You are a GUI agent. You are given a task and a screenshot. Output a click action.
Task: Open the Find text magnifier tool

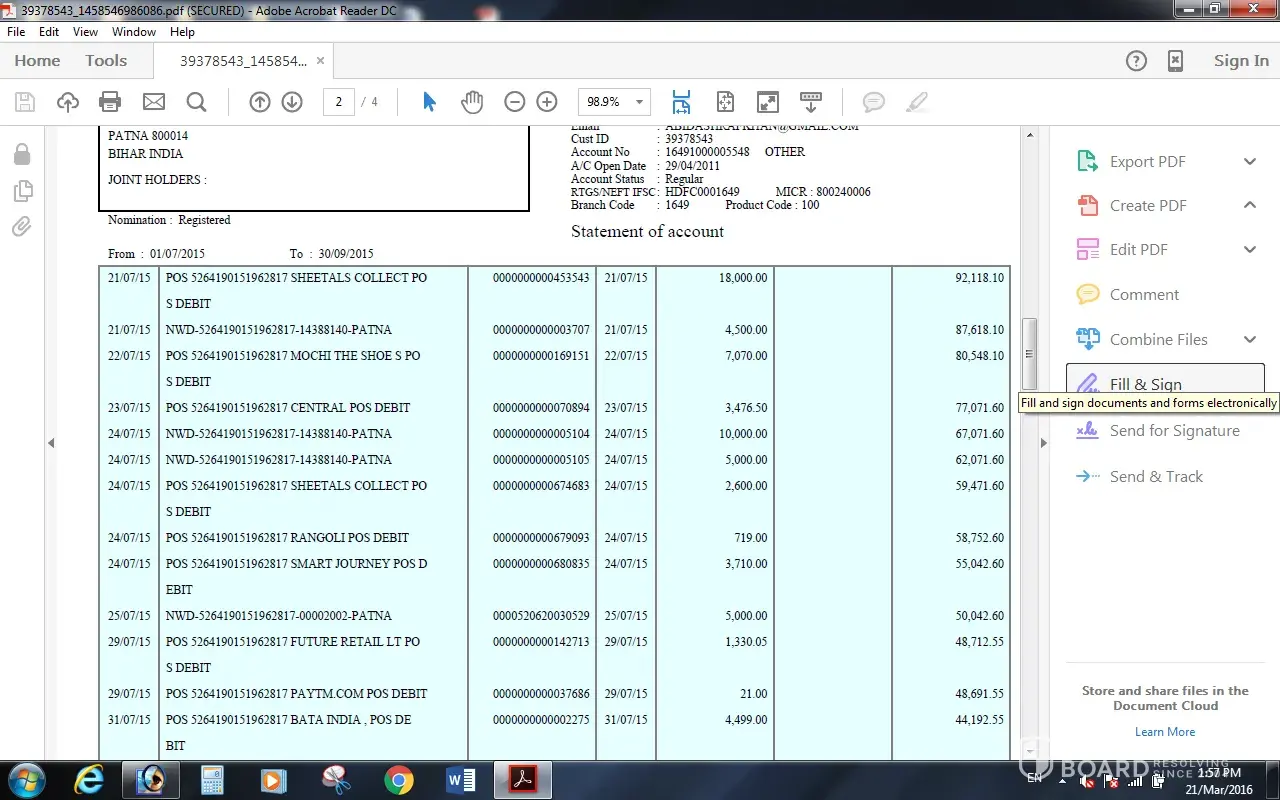[196, 102]
